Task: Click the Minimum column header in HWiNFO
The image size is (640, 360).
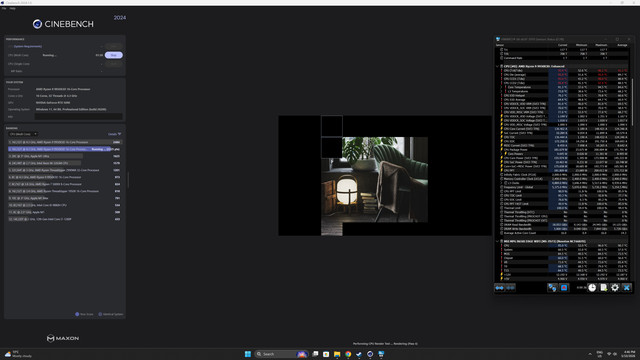Action: tap(581, 45)
